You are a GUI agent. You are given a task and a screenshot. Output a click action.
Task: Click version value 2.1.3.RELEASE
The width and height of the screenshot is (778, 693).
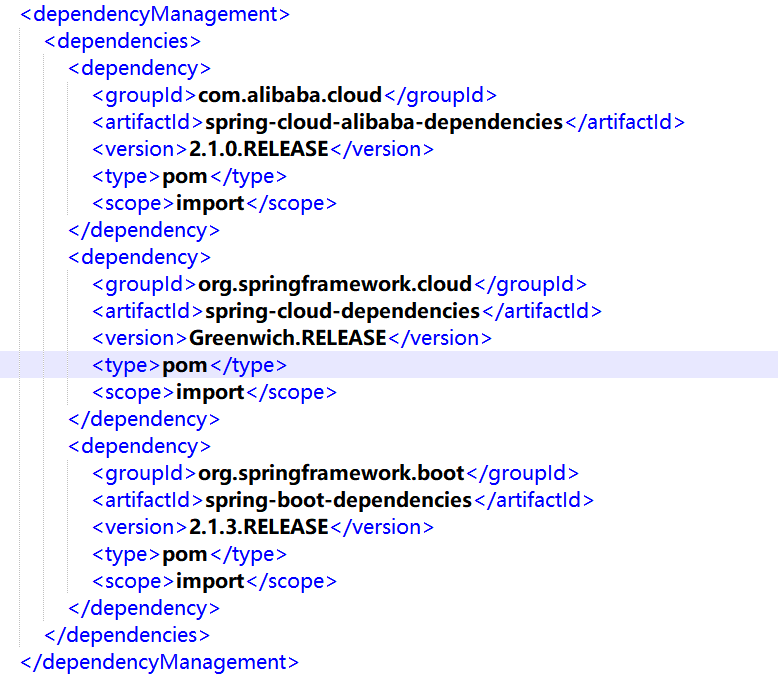(x=259, y=527)
